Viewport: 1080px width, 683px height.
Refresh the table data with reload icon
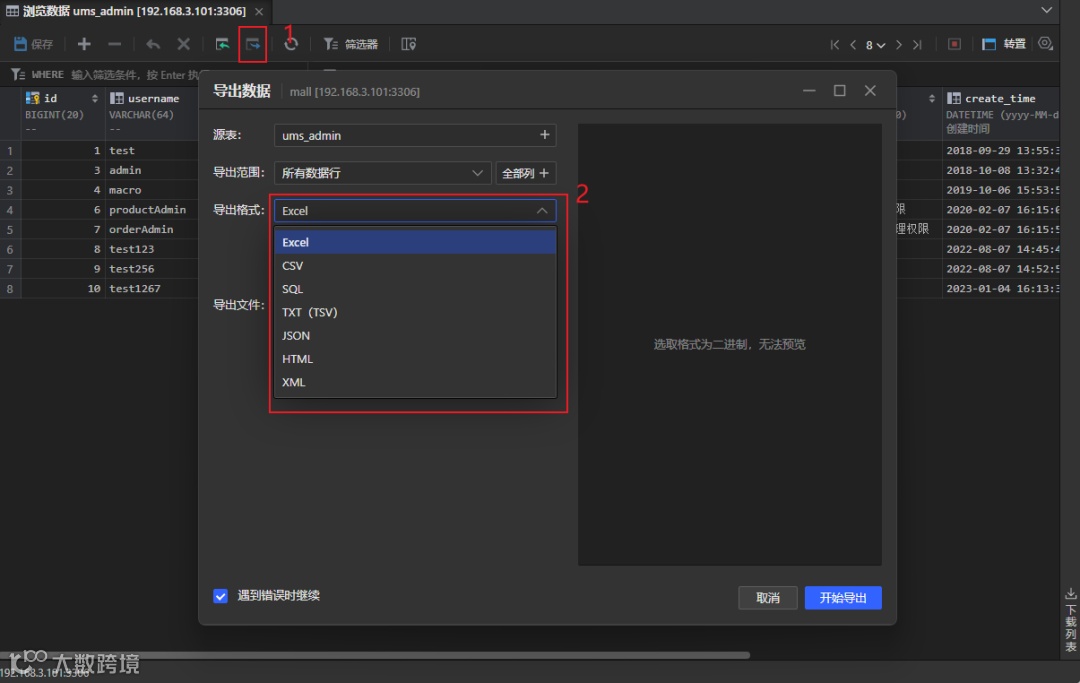click(x=291, y=44)
